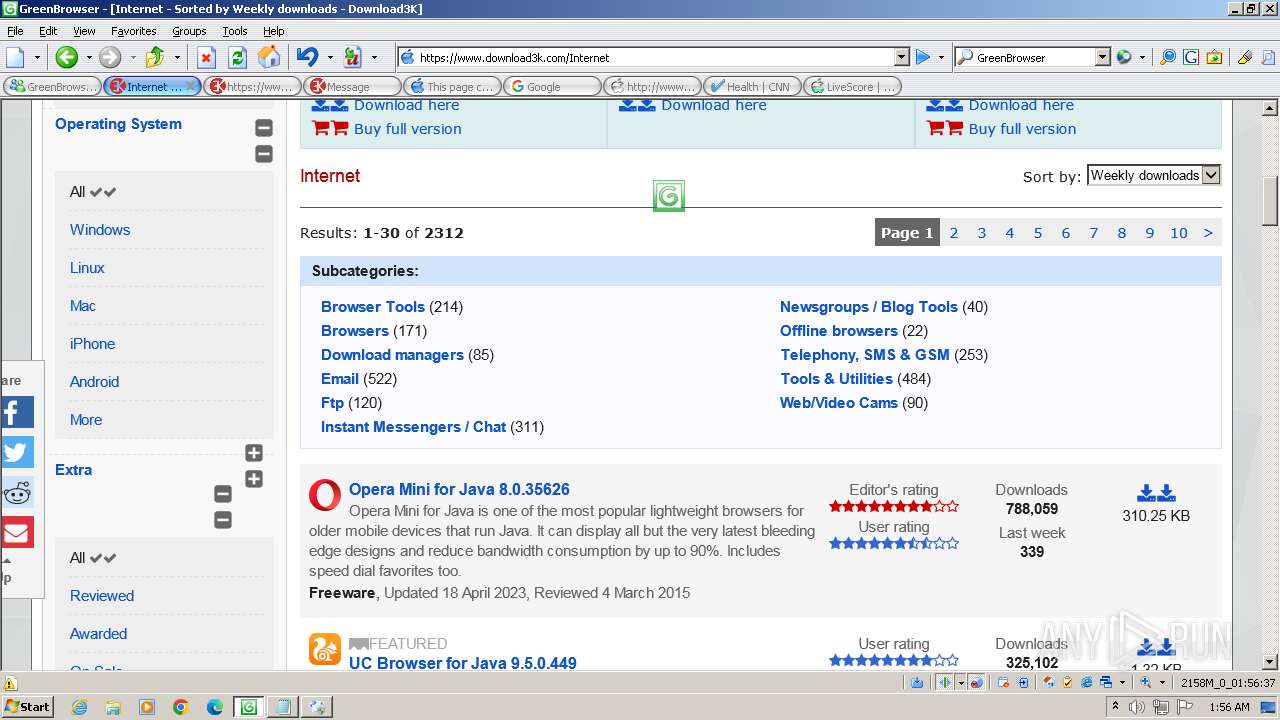Stop page loading with red X icon

coord(206,57)
